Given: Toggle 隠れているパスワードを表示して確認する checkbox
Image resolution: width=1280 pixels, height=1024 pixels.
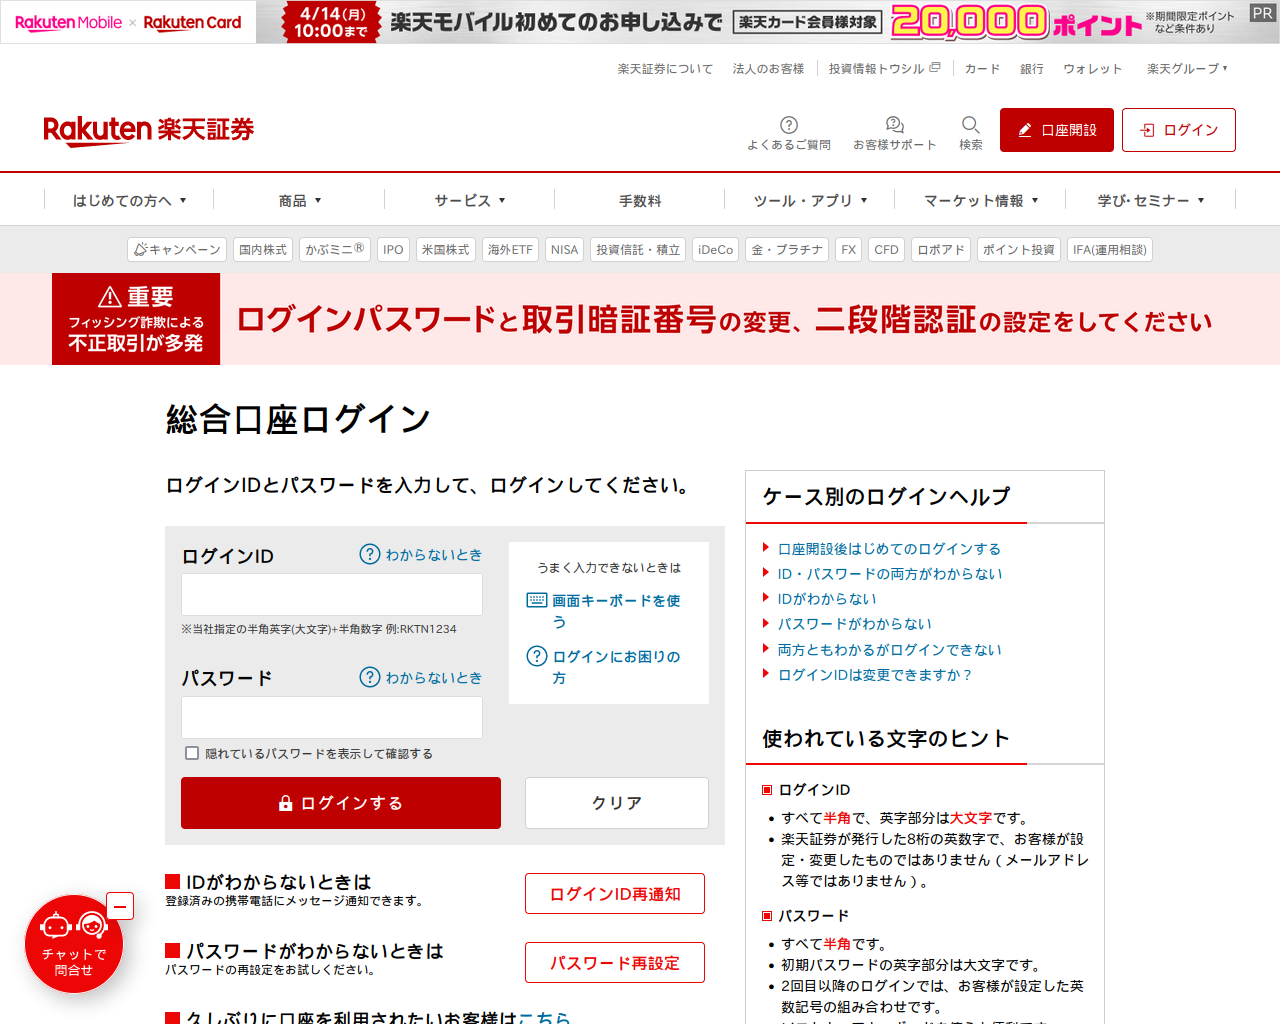Looking at the screenshot, I should point(192,753).
